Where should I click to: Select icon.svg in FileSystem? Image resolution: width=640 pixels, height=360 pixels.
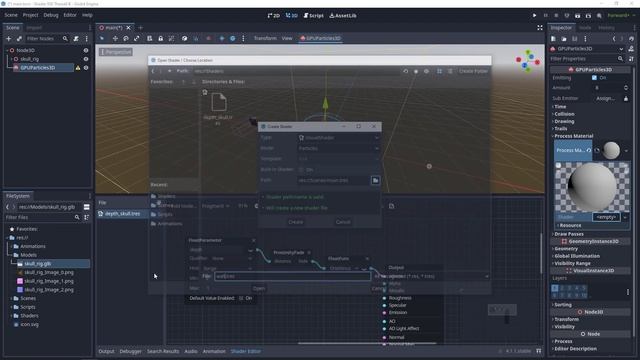28,324
